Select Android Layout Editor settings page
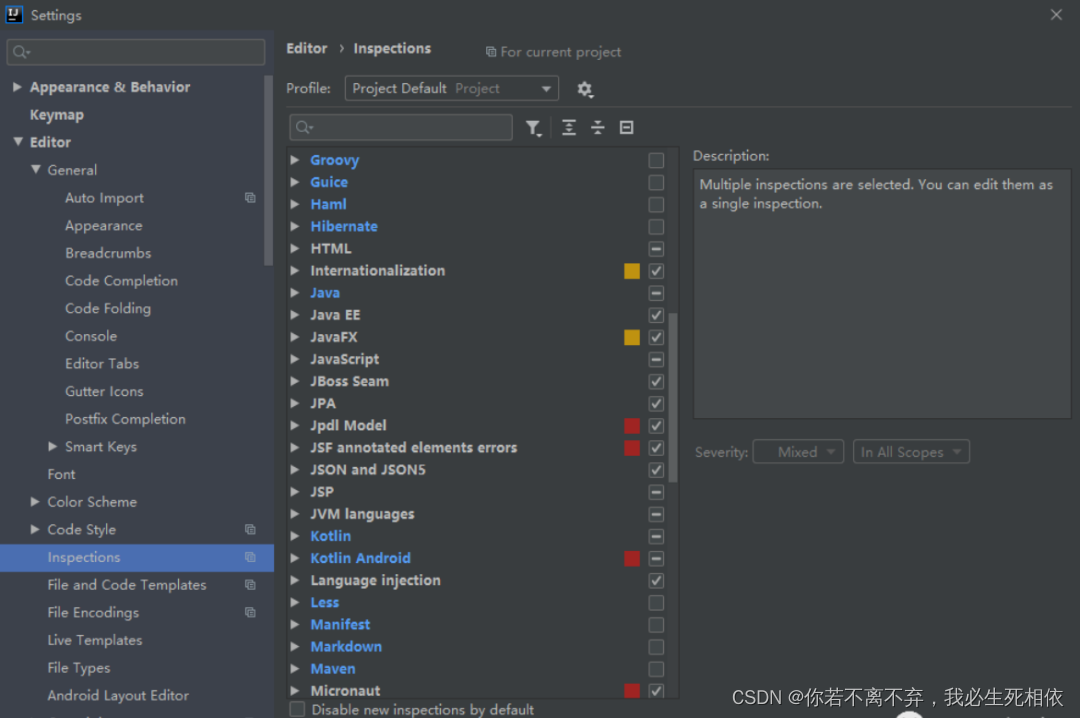The width and height of the screenshot is (1080, 718). pyautogui.click(x=118, y=695)
